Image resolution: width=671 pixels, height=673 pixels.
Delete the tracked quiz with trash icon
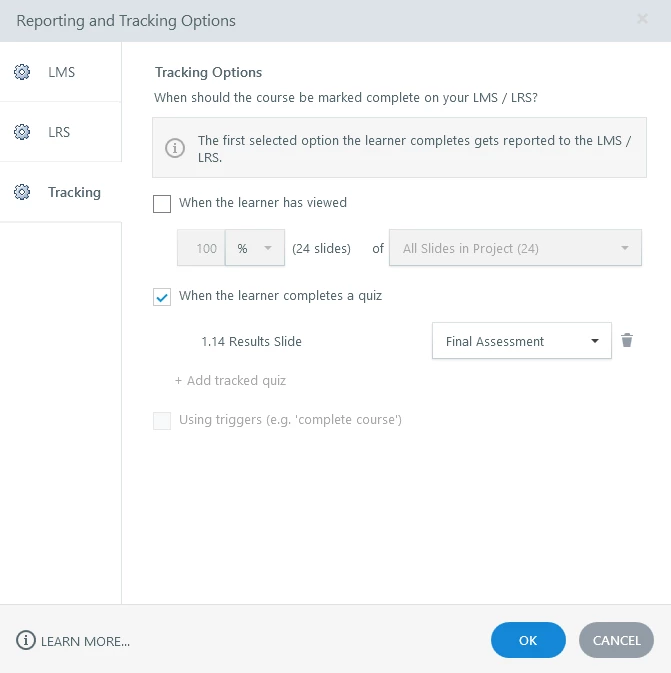click(627, 341)
